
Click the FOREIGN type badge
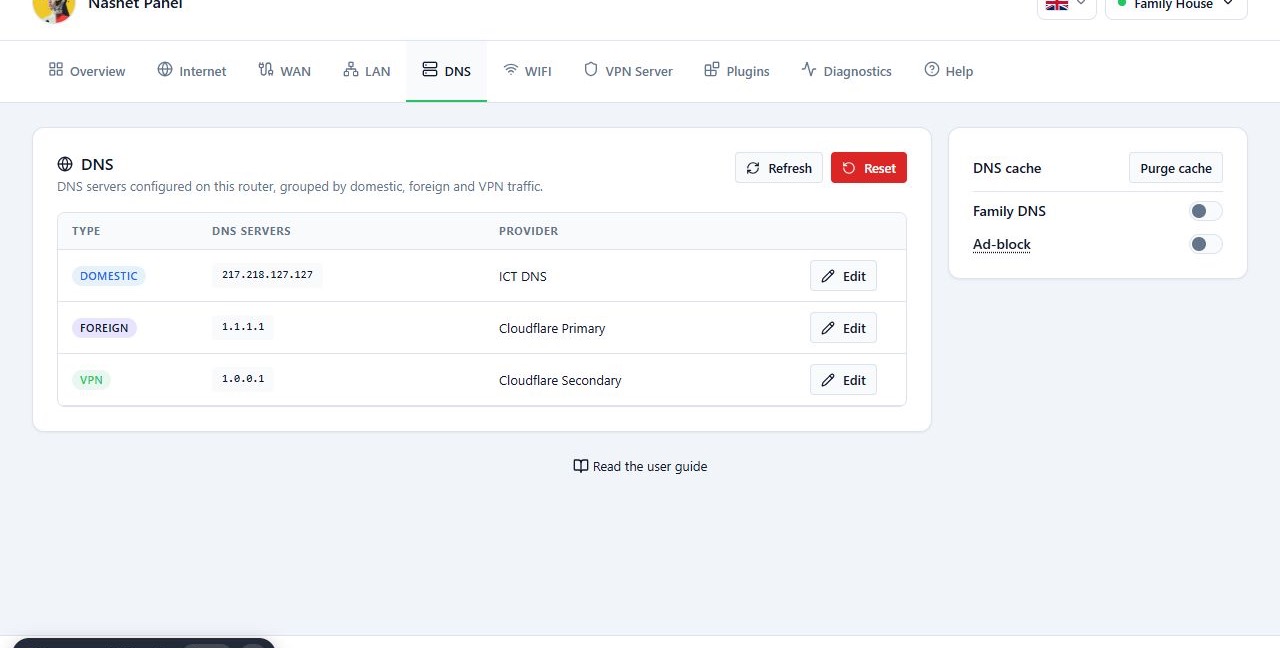click(104, 328)
